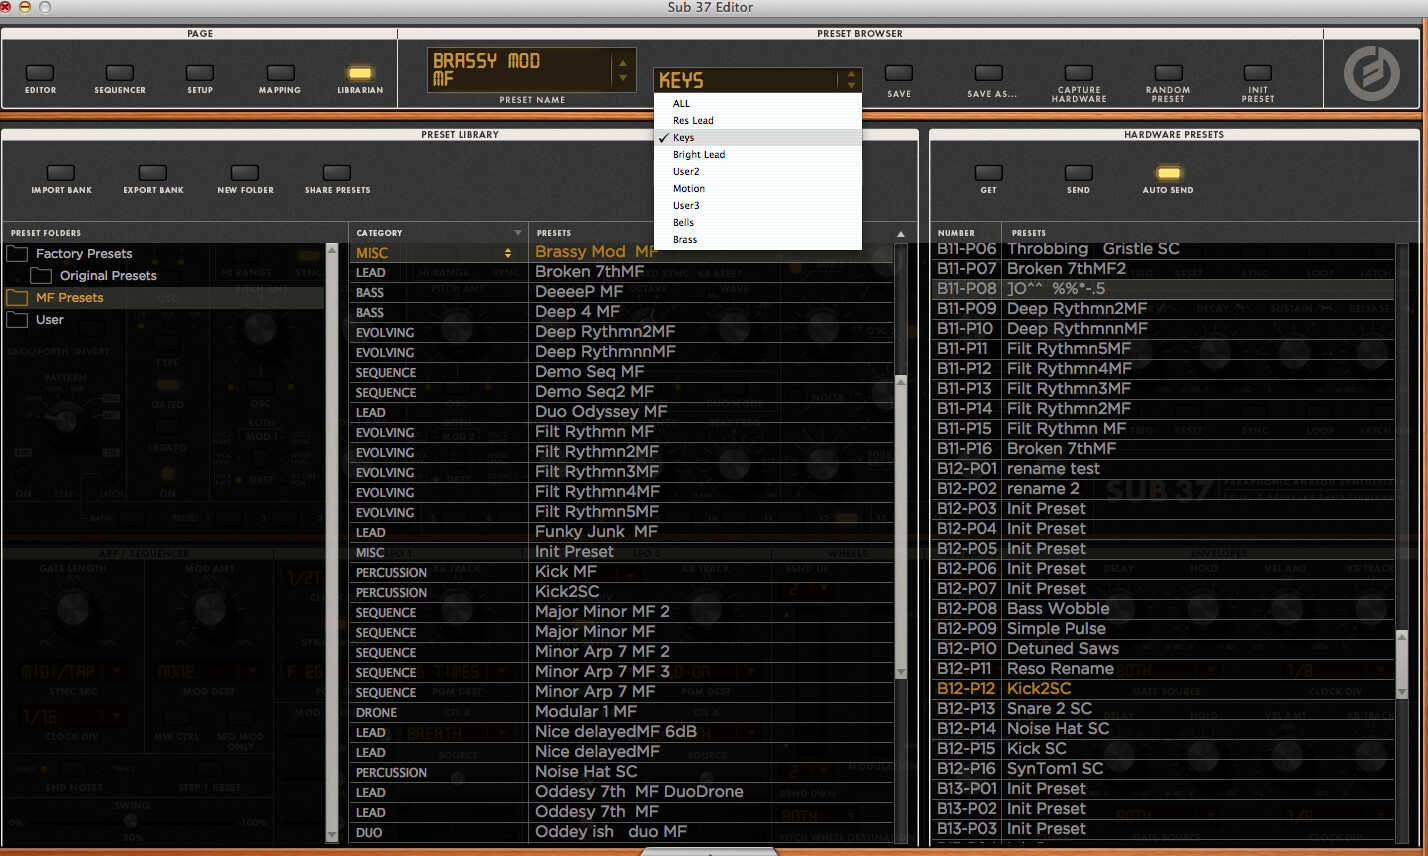Click the bottom panel pull handle
The image size is (1428, 856).
click(709, 852)
